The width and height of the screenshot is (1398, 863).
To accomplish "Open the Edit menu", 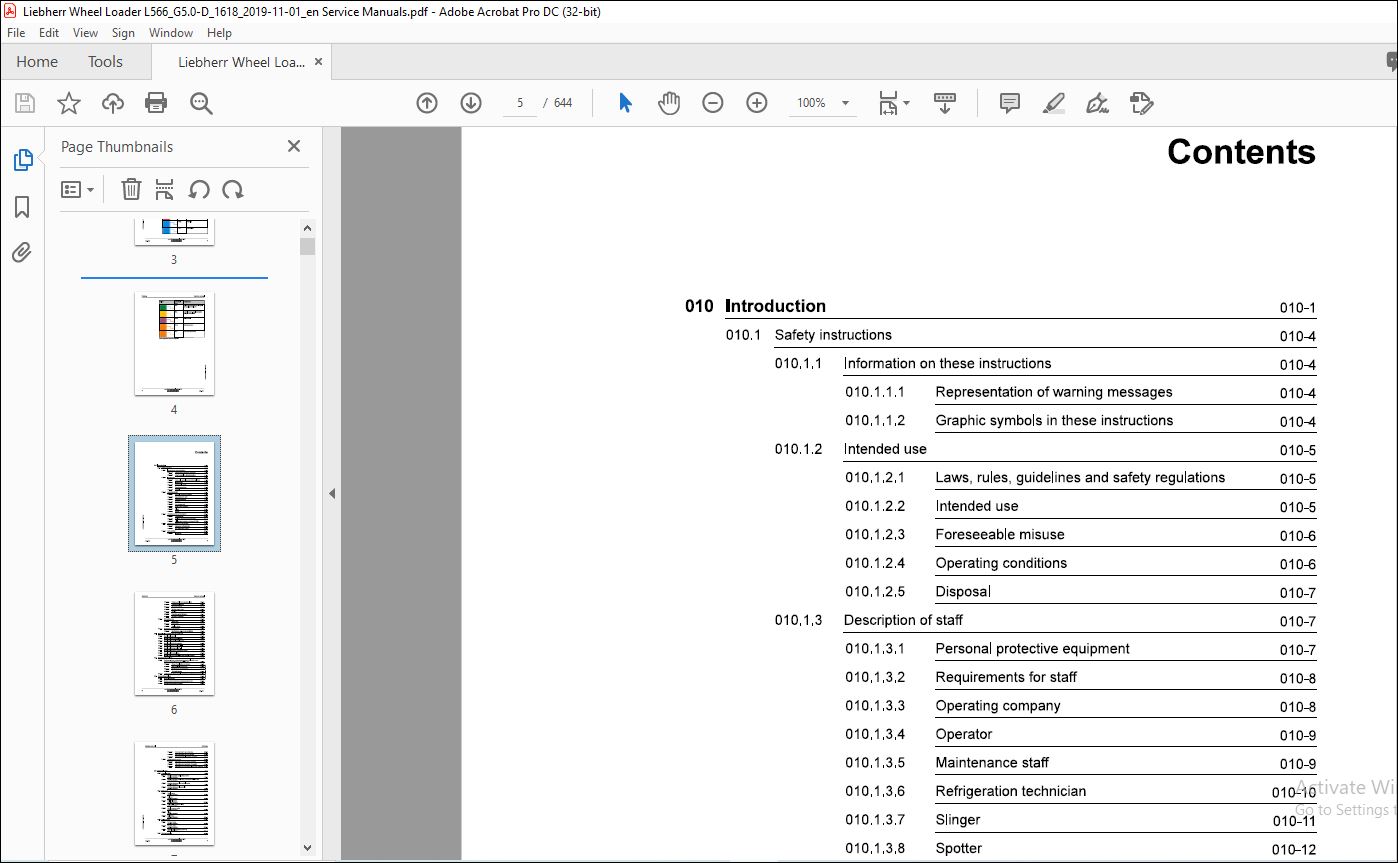I will (49, 33).
